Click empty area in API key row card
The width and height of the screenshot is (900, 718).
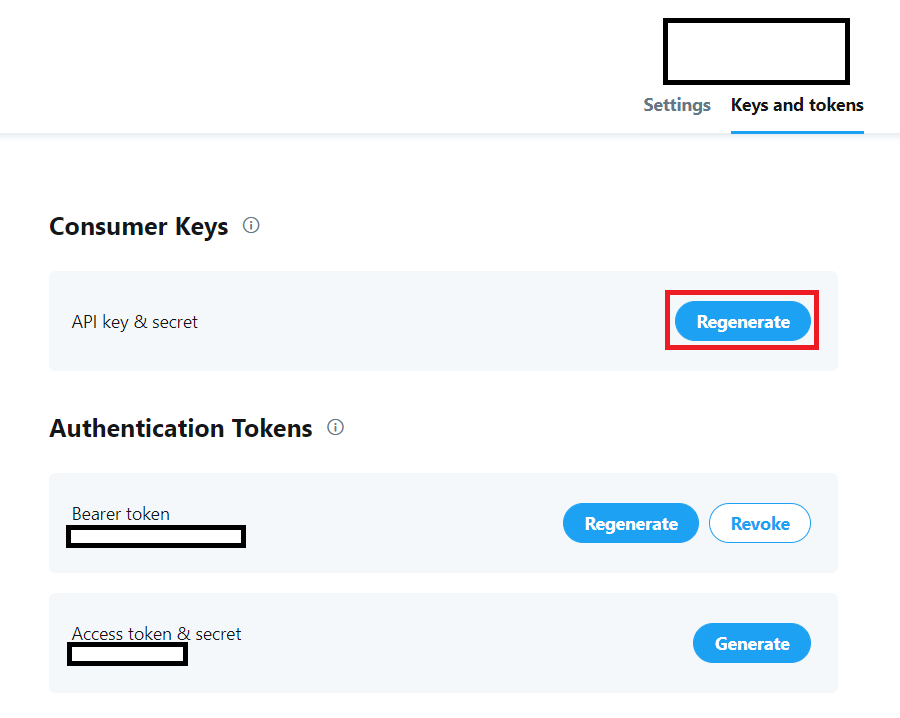pyautogui.click(x=430, y=321)
